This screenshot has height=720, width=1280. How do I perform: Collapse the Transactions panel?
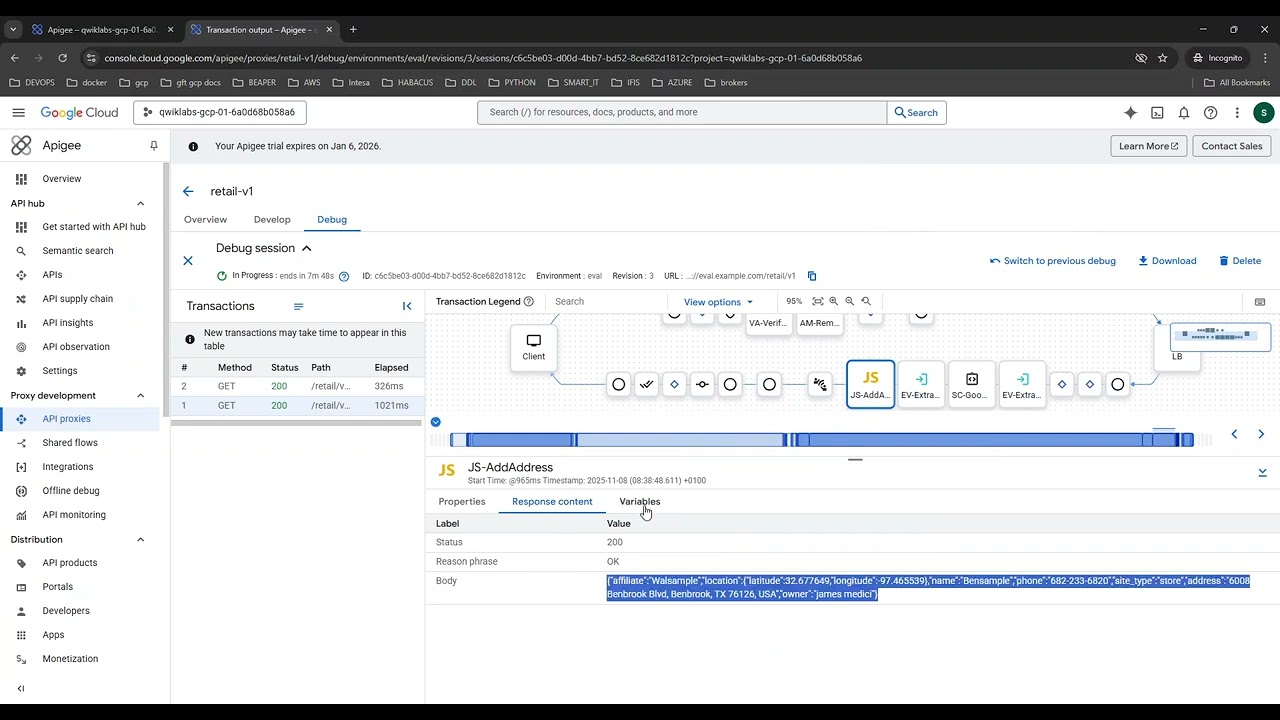coord(407,306)
